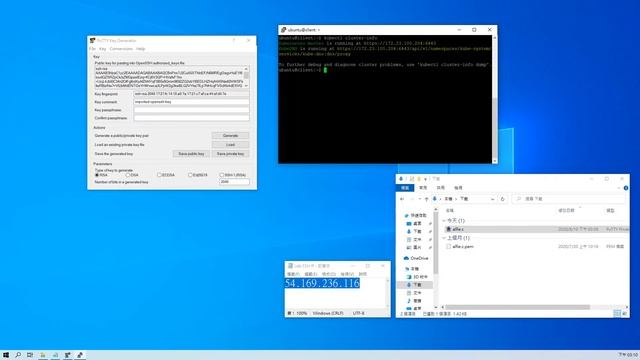Click the Task View taskbar icon
640x360 pixels.
coord(30,355)
